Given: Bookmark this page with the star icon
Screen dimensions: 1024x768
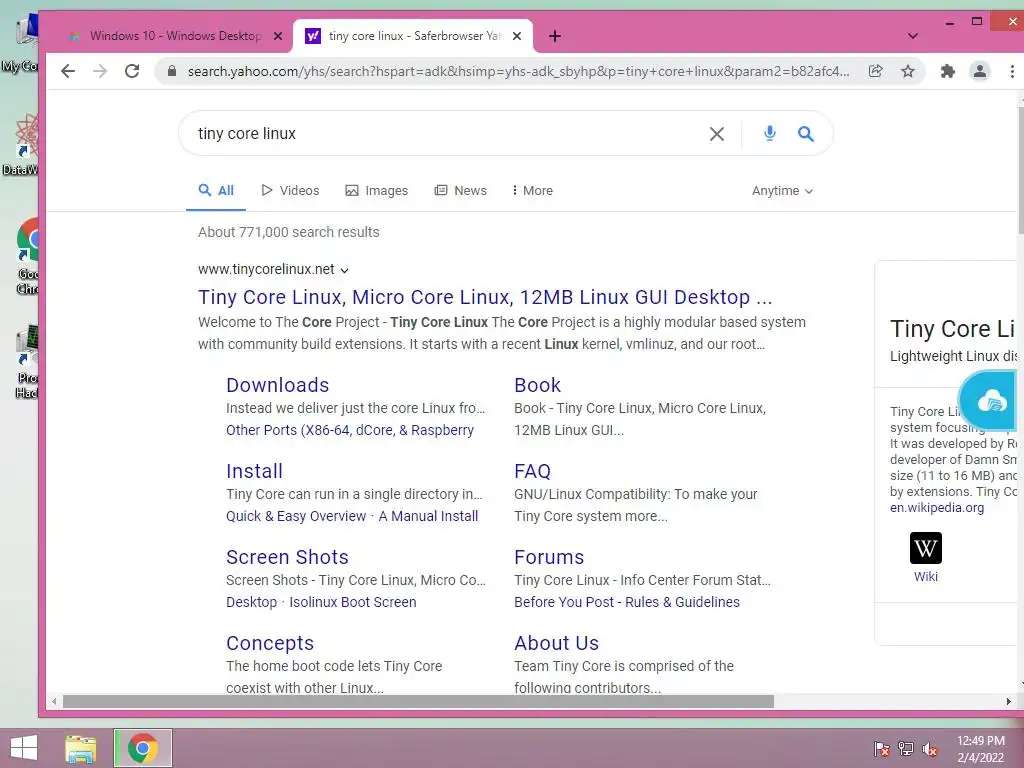Looking at the screenshot, I should pyautogui.click(x=908, y=71).
